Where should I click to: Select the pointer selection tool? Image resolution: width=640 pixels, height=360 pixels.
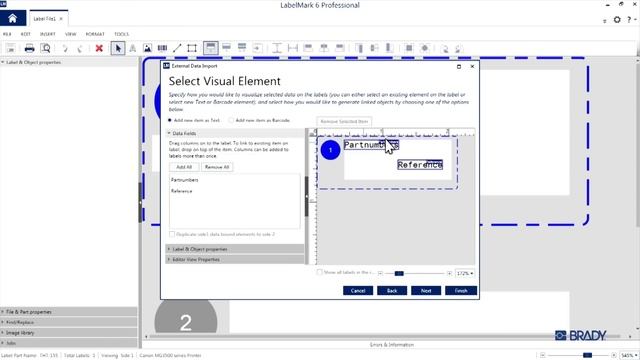(118, 48)
